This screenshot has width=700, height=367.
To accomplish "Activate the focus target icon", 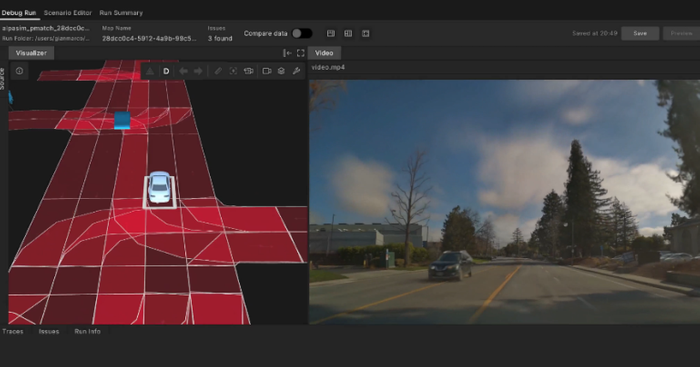I will (x=233, y=71).
